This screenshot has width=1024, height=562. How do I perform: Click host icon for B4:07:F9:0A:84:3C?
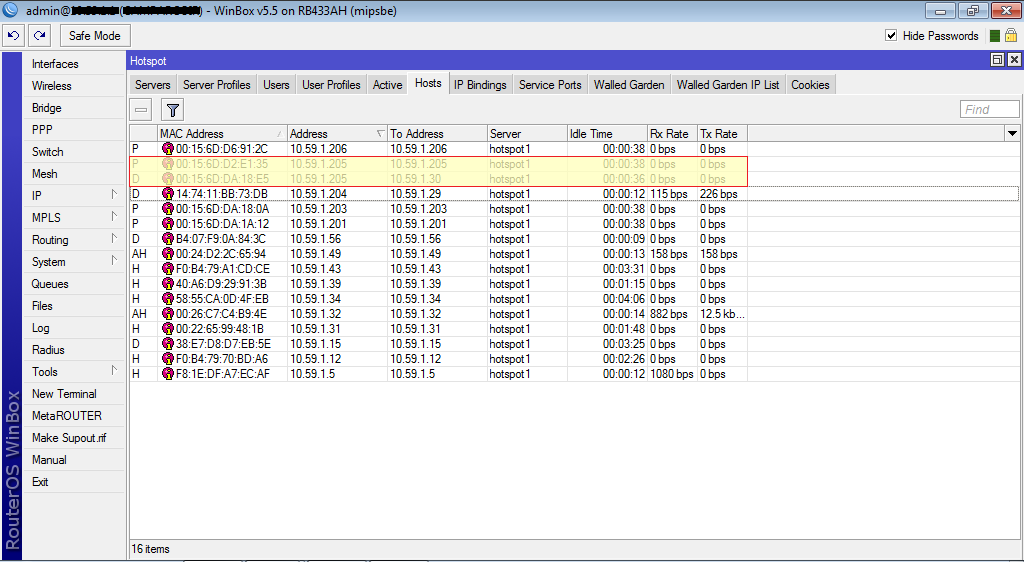tap(168, 239)
